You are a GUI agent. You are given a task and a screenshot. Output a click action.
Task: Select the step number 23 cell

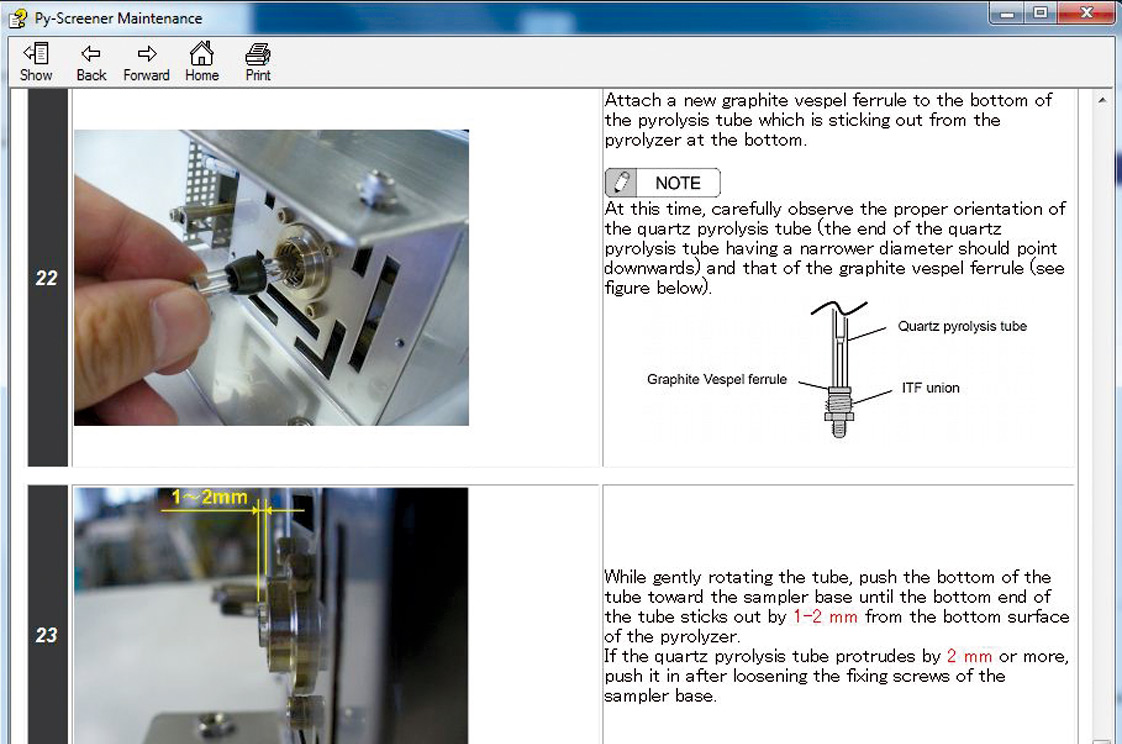[x=47, y=615]
